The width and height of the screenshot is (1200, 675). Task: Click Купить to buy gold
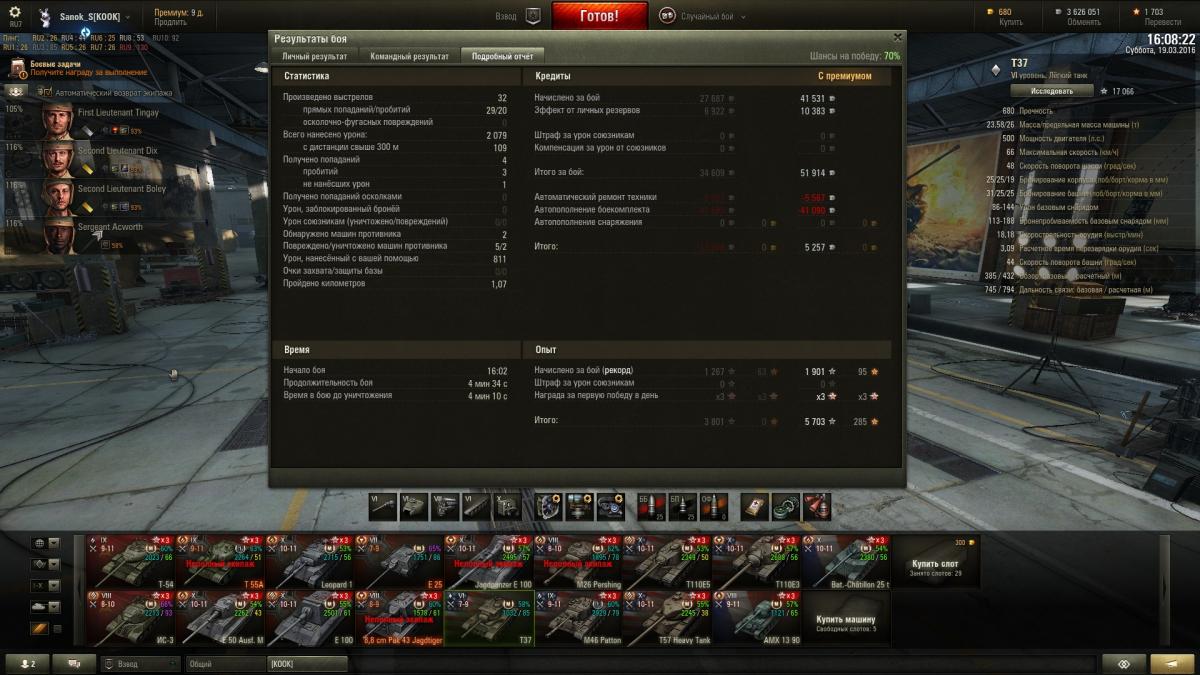tap(1011, 22)
